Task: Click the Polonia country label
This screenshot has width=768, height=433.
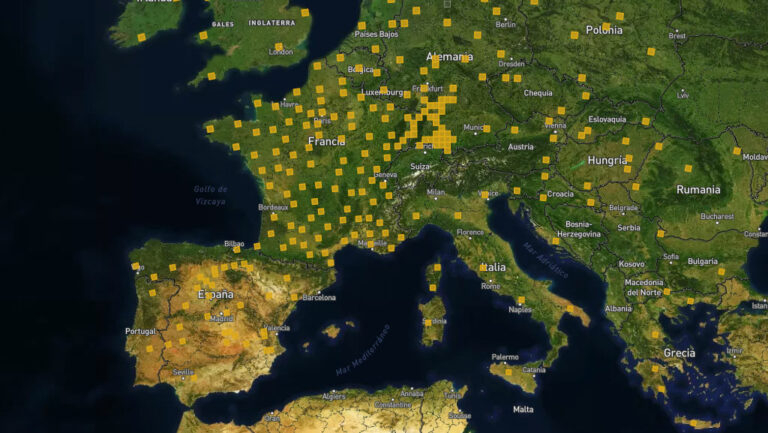Action: click(604, 30)
